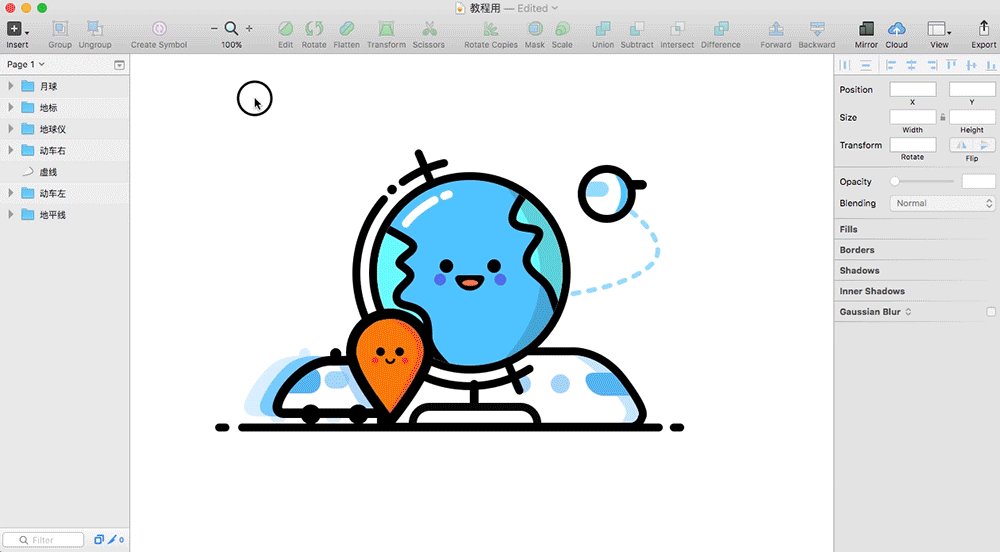
Task: Click the Export toolbar icon
Action: point(983,29)
